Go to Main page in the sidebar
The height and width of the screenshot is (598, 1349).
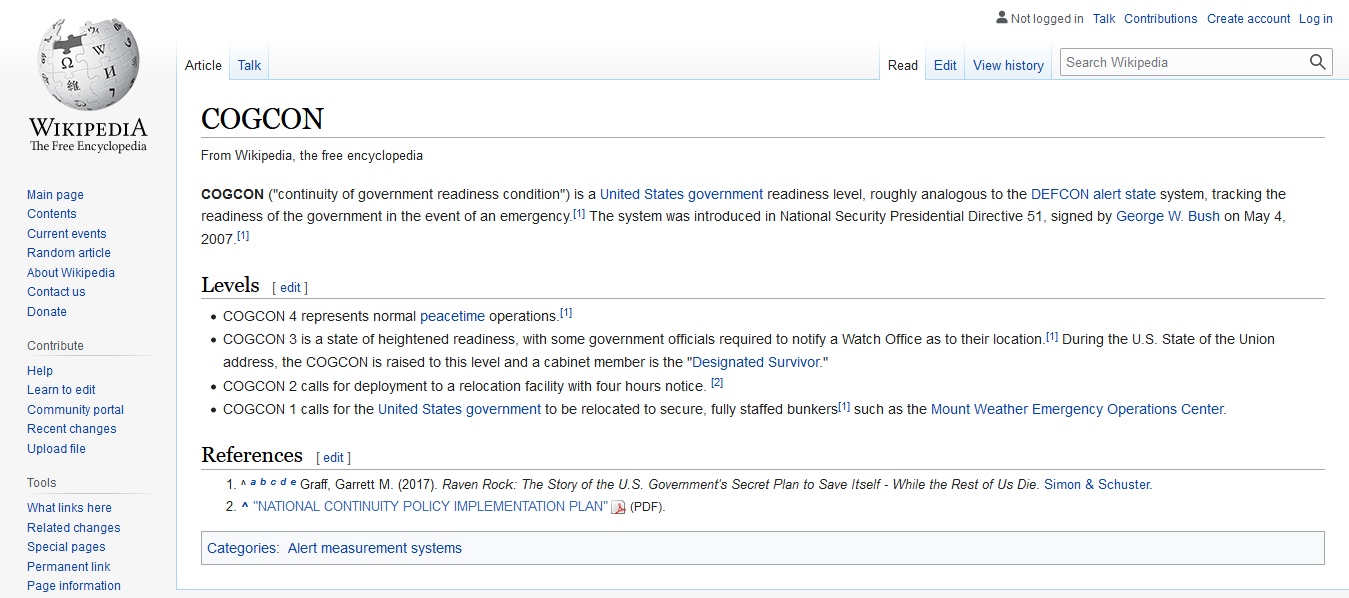click(55, 195)
